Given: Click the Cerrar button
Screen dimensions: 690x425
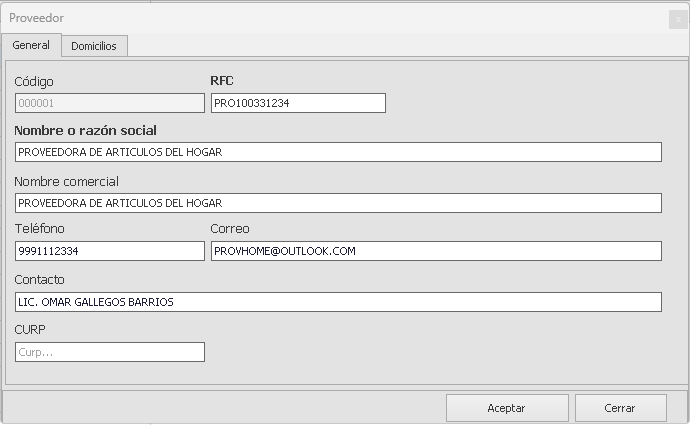Looking at the screenshot, I should [620, 408].
